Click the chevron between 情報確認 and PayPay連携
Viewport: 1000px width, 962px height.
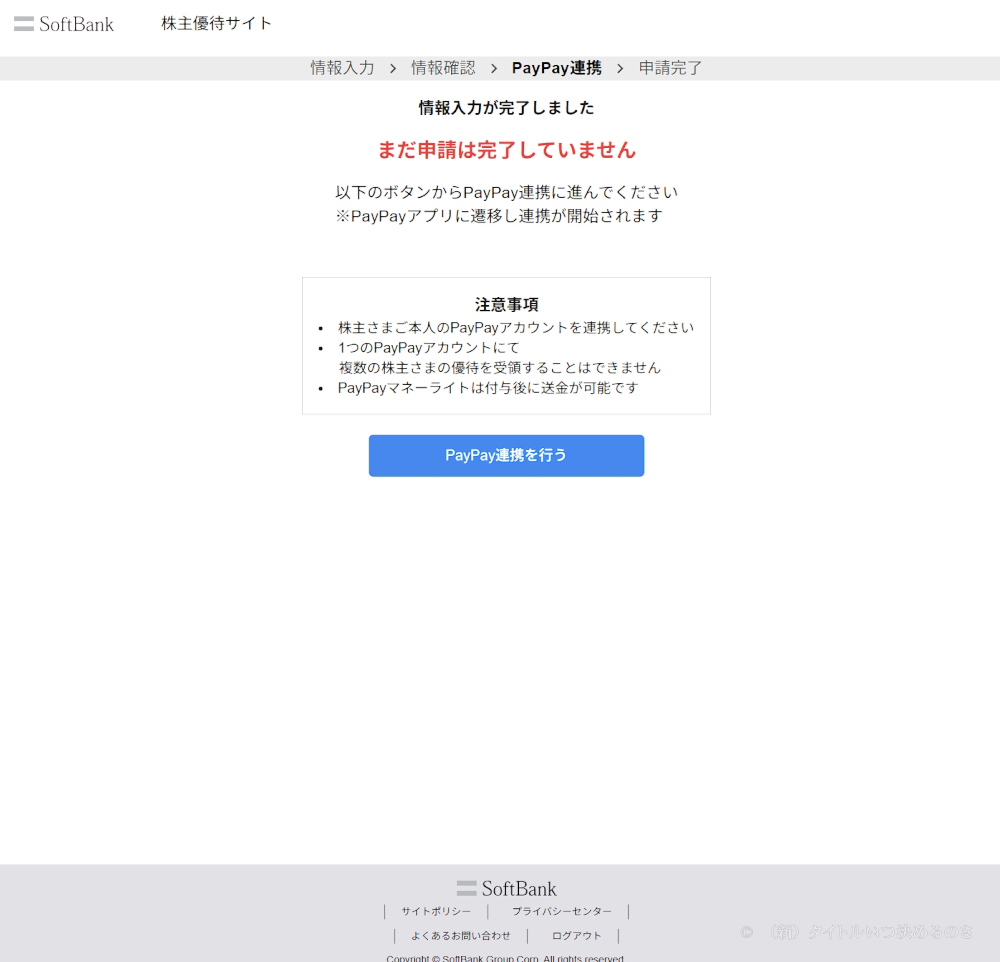494,68
